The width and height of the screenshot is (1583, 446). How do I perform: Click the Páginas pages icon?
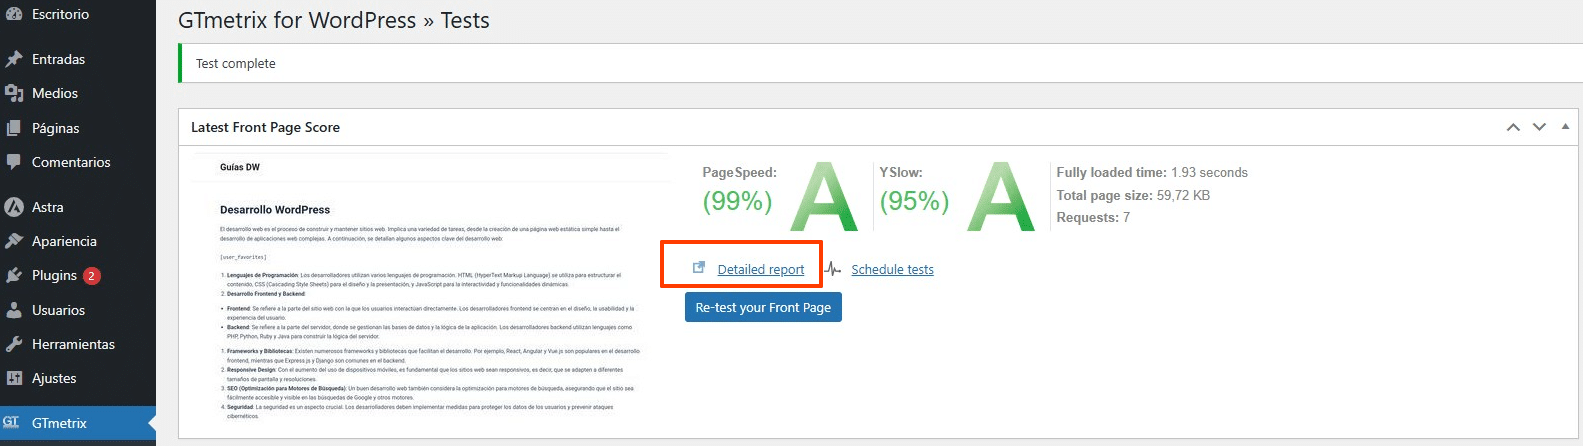point(14,128)
